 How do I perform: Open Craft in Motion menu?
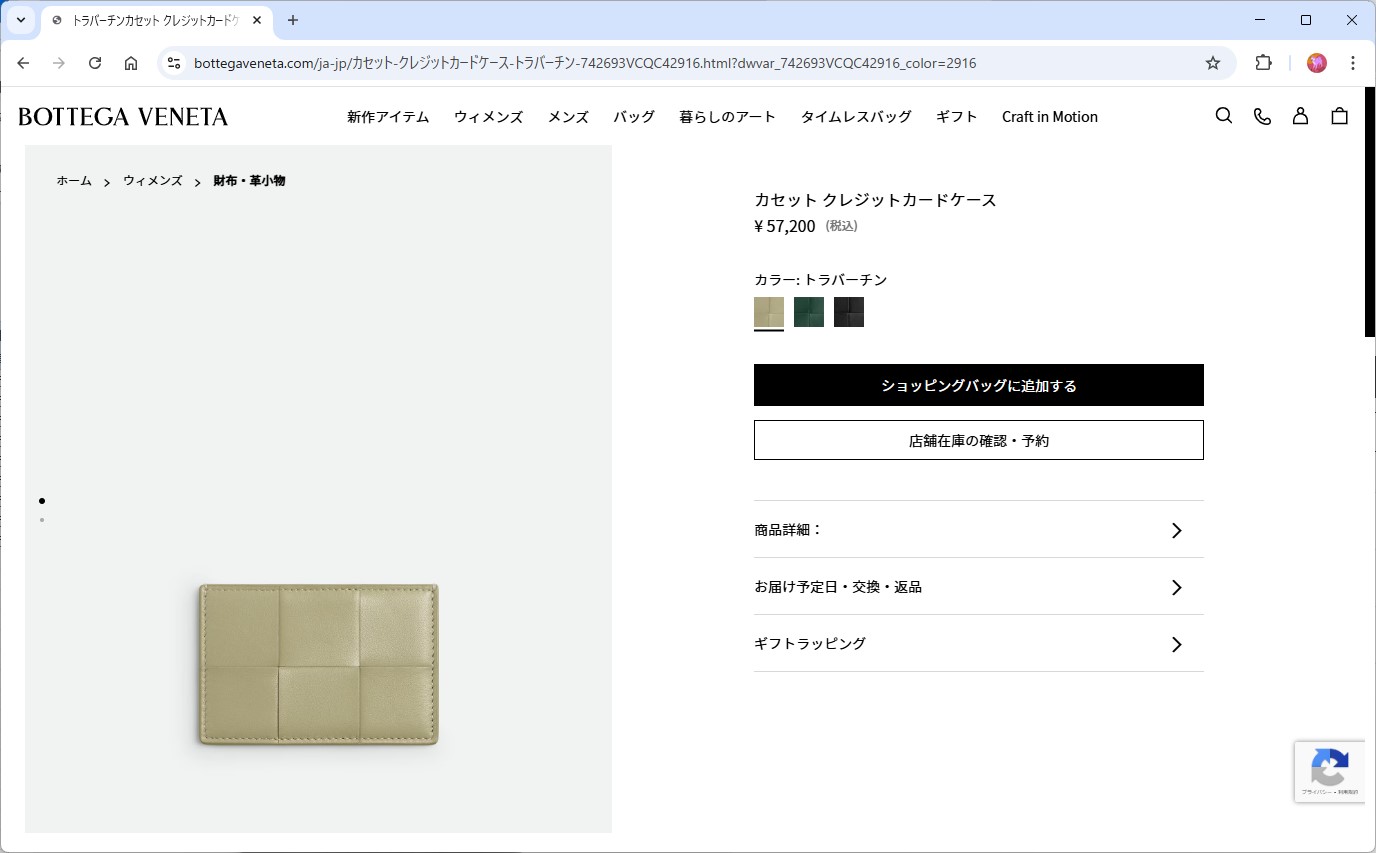click(1050, 117)
